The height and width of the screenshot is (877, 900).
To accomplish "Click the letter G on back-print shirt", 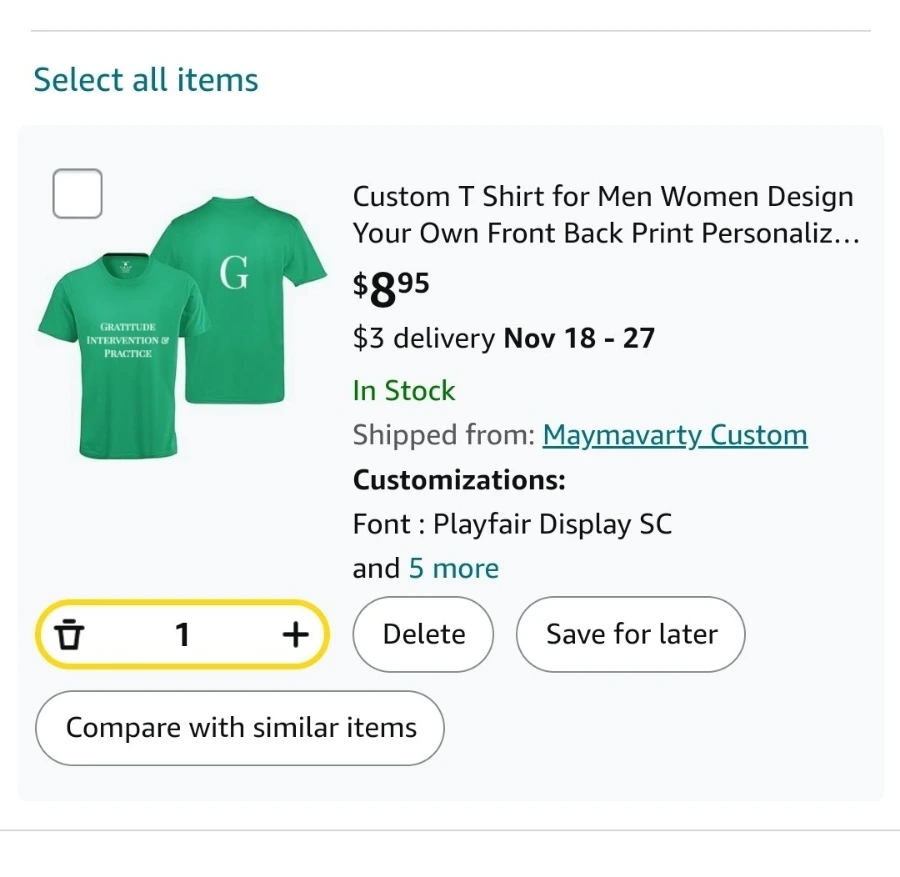I will [x=234, y=272].
